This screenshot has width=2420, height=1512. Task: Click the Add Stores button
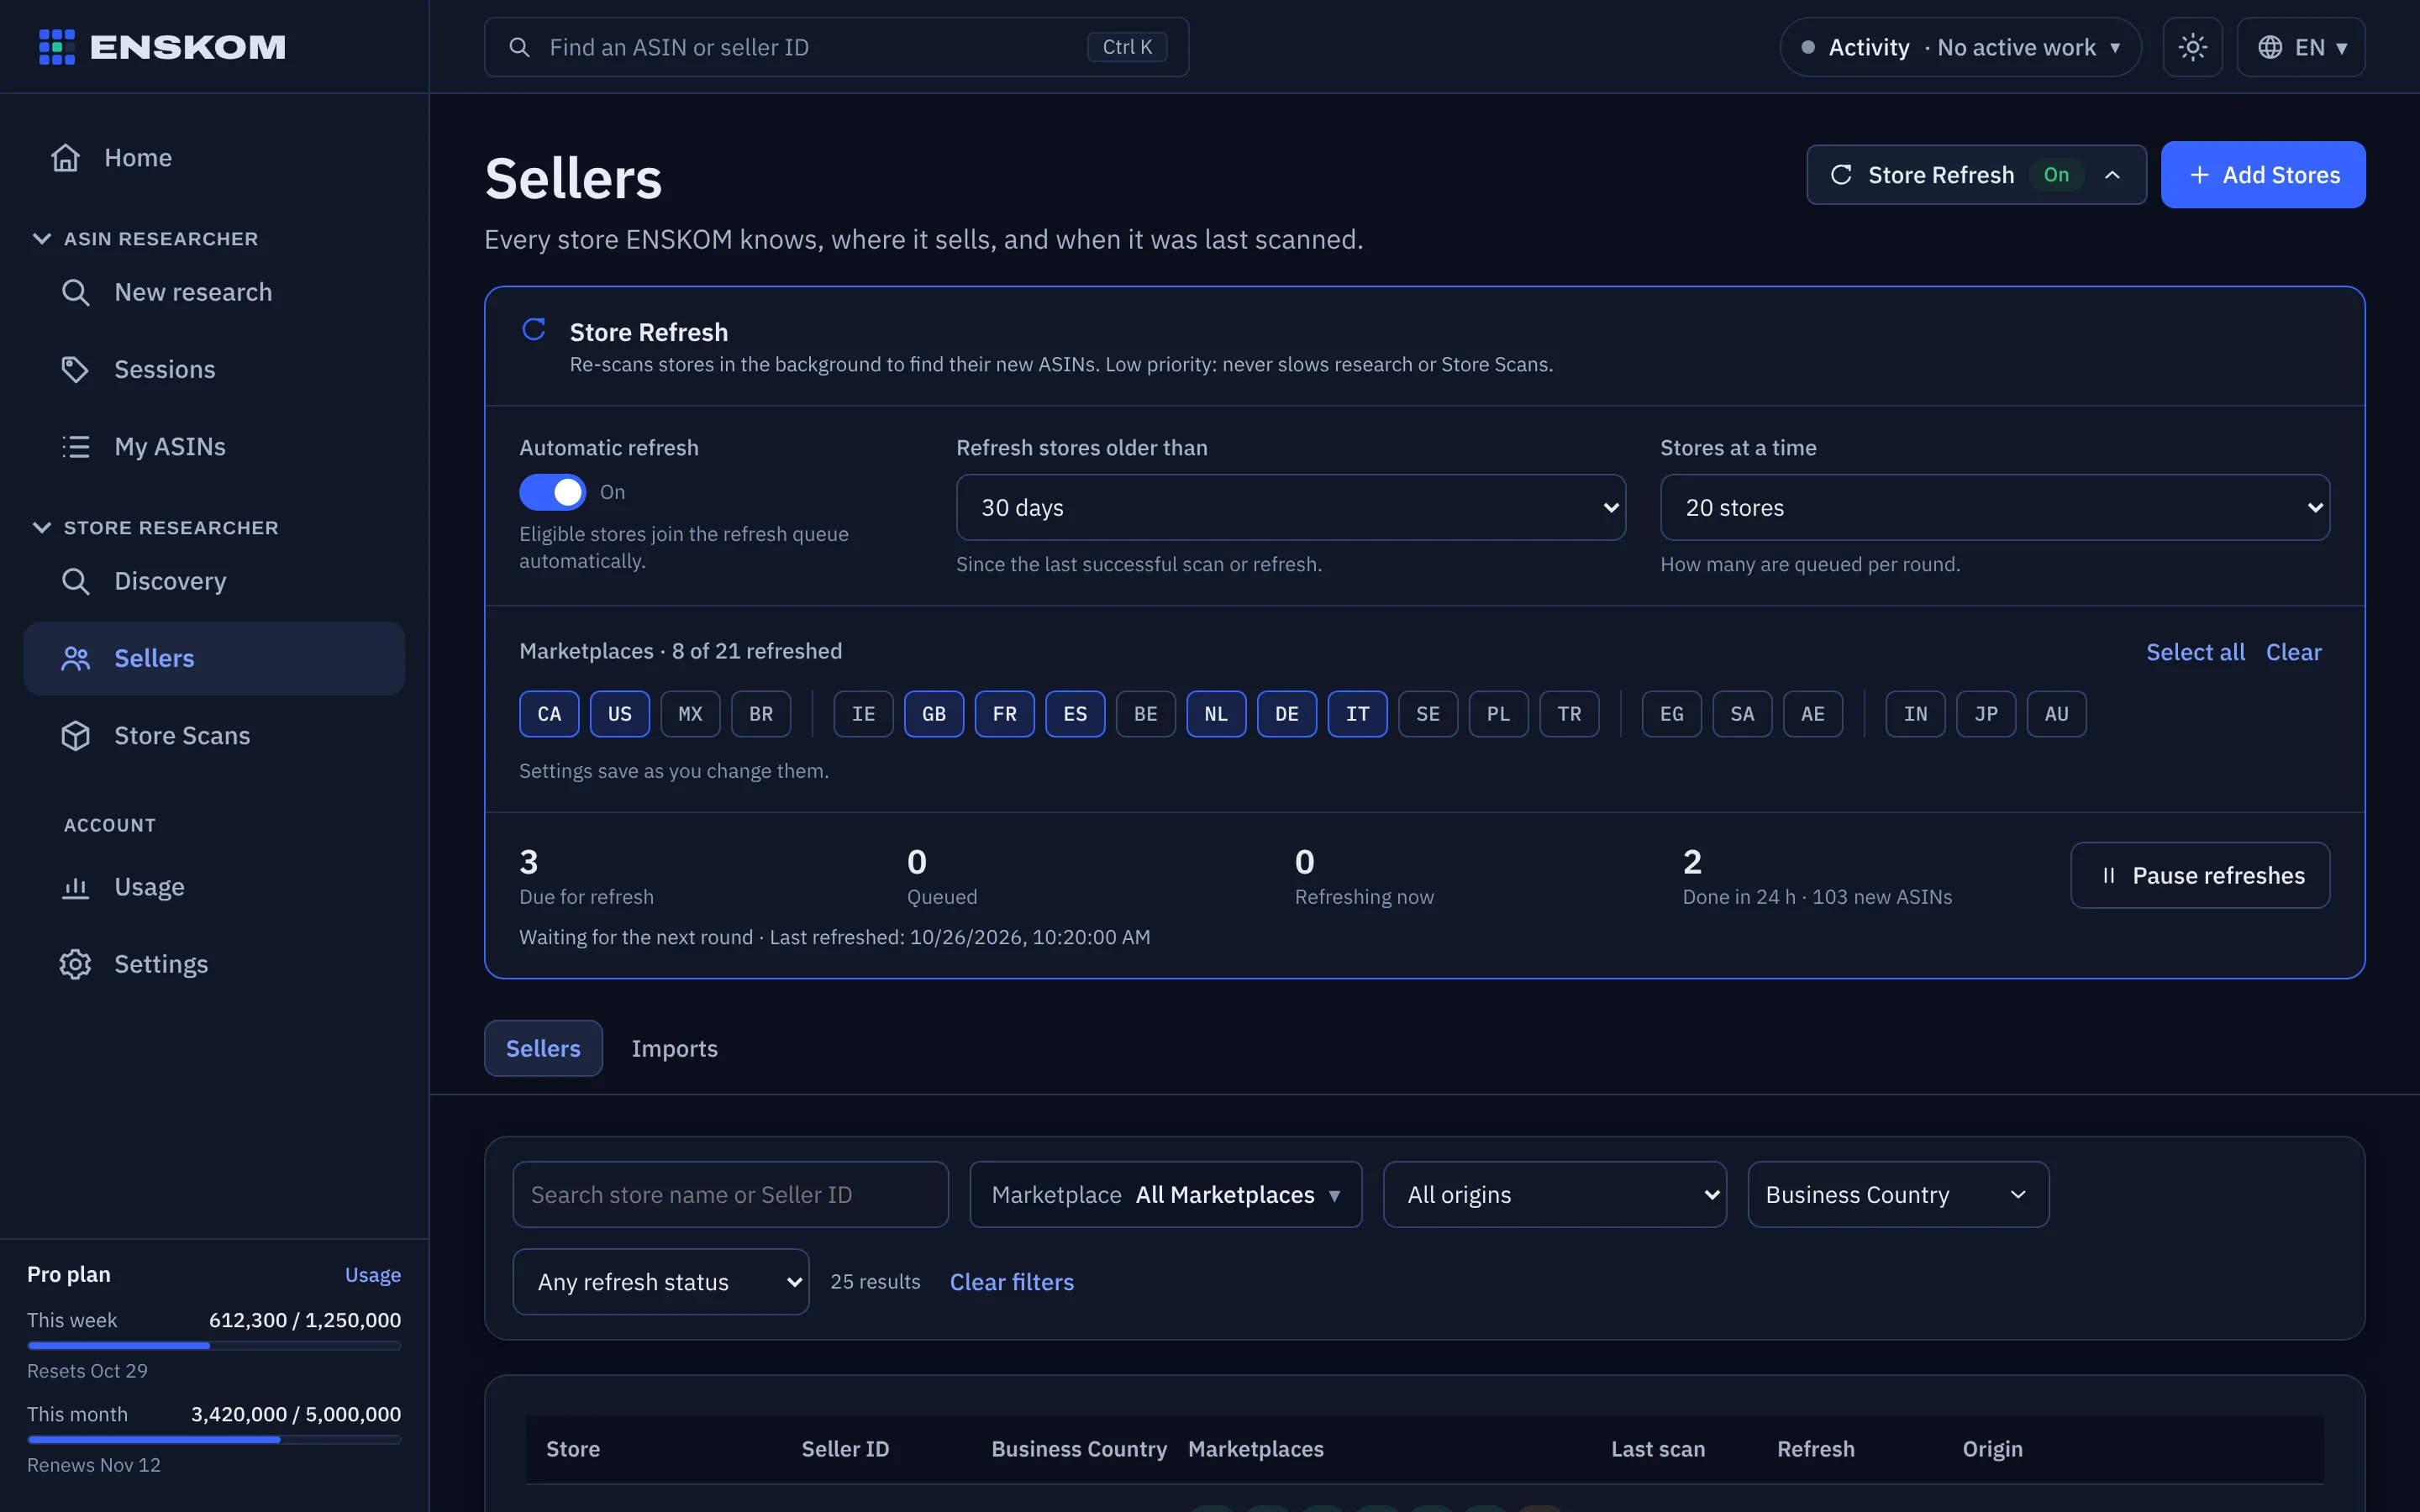coord(2263,175)
